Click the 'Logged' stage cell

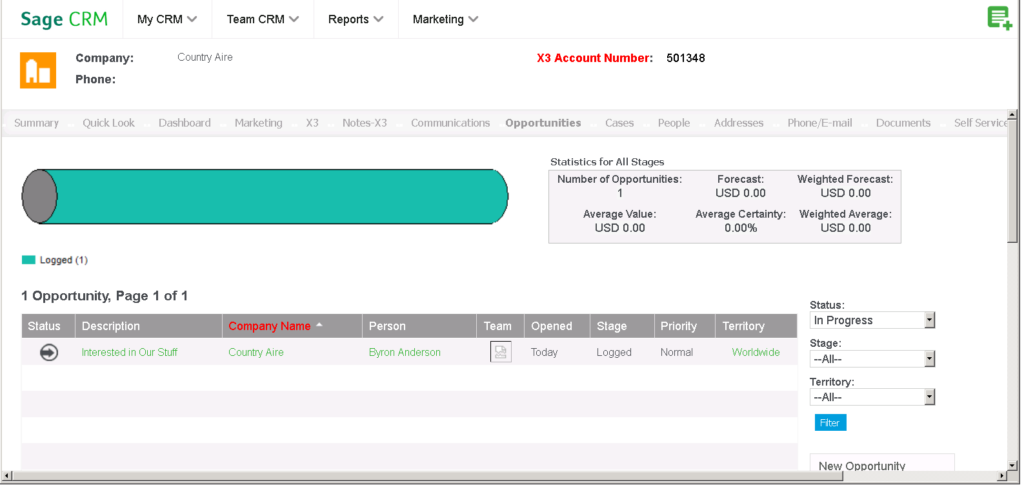(x=614, y=353)
